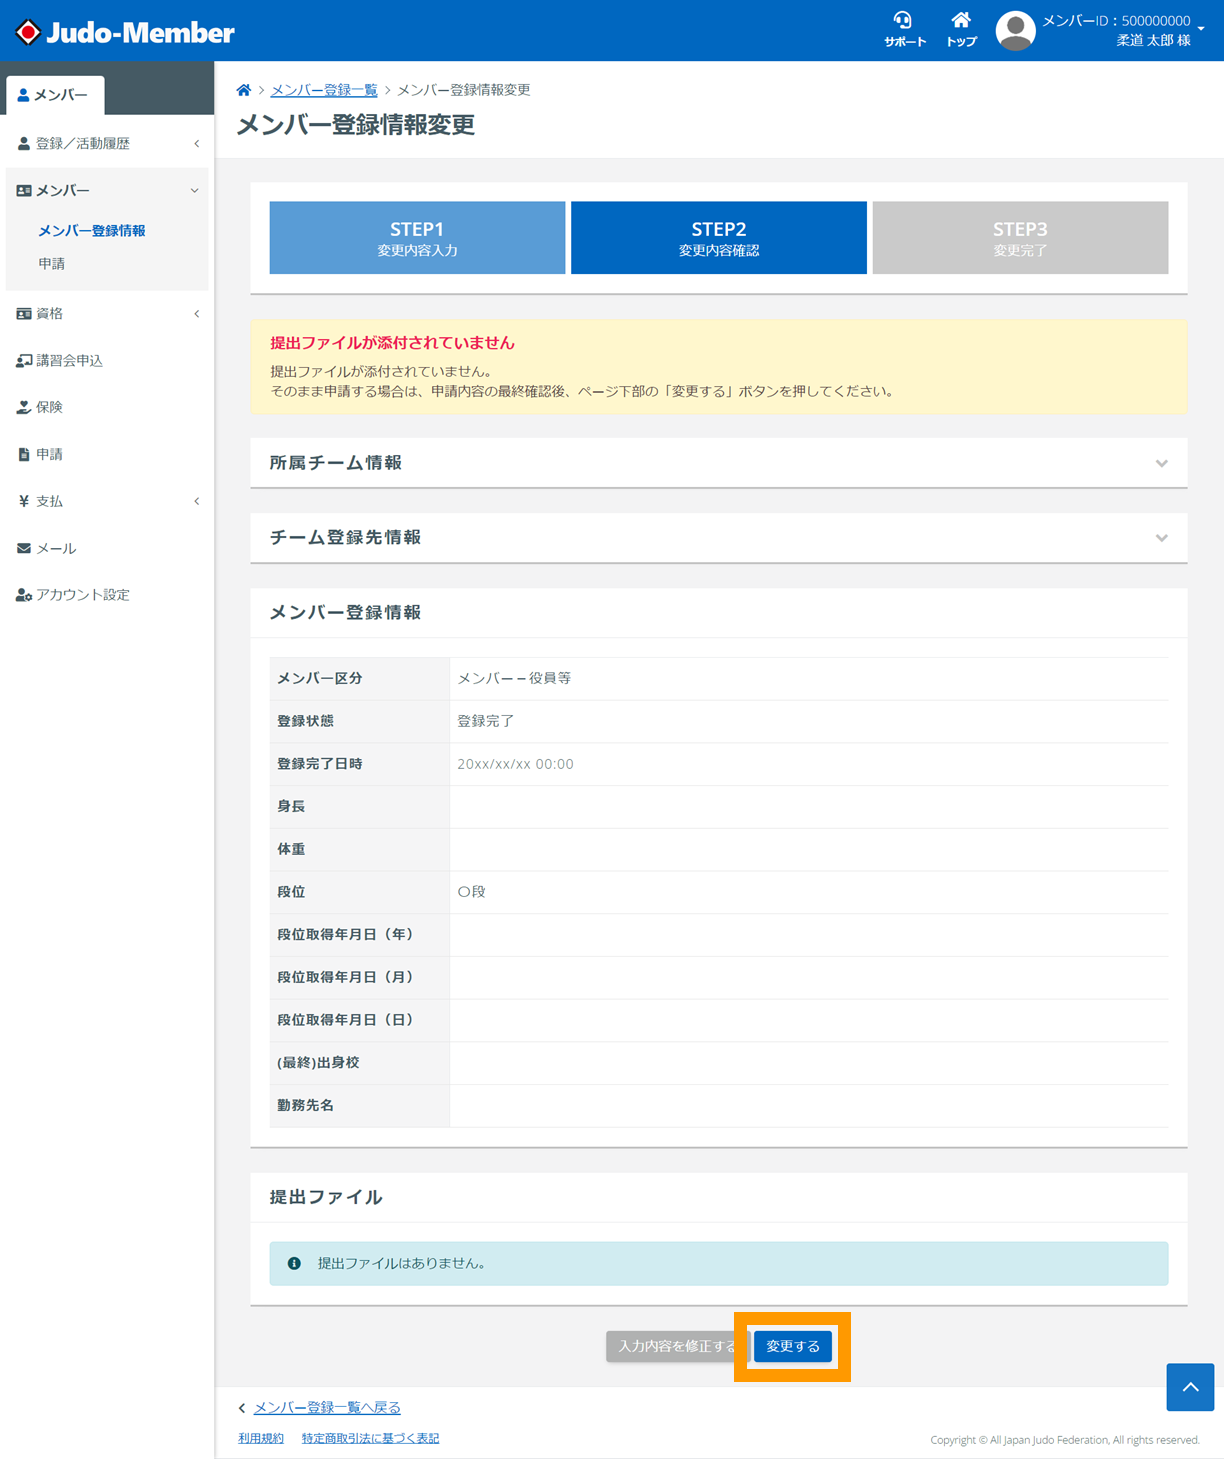Click the breadcrumb home icon
Viewport: 1224px width, 1459px height.
(244, 90)
